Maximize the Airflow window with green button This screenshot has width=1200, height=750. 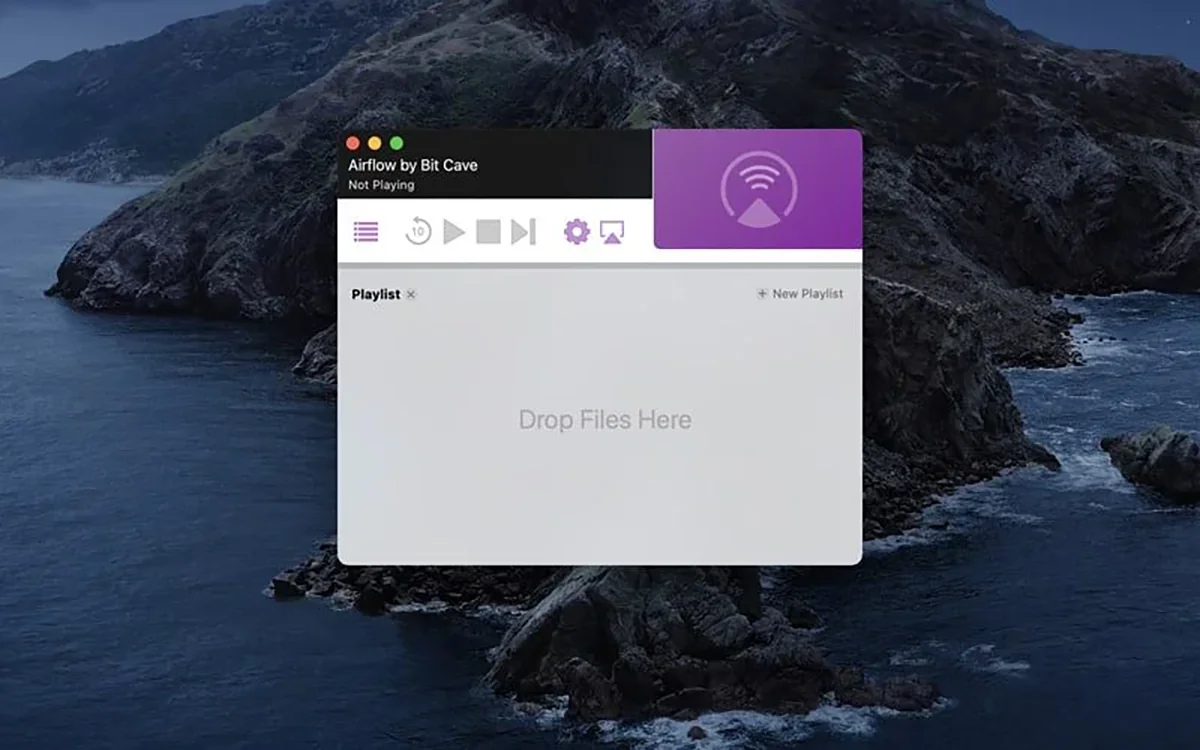[x=397, y=143]
